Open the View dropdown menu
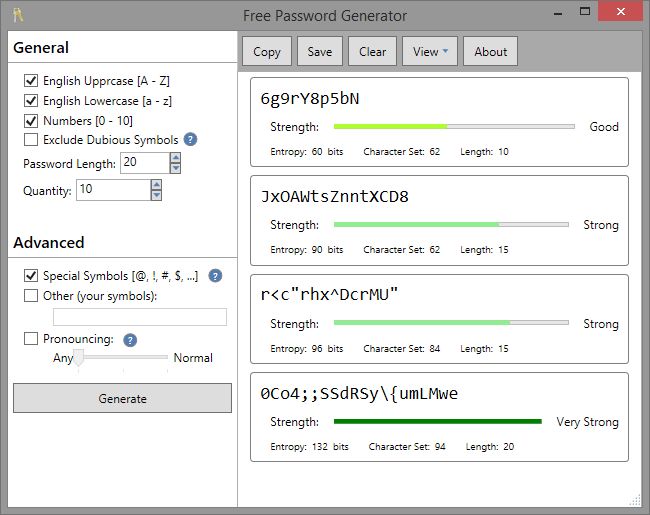 point(431,52)
